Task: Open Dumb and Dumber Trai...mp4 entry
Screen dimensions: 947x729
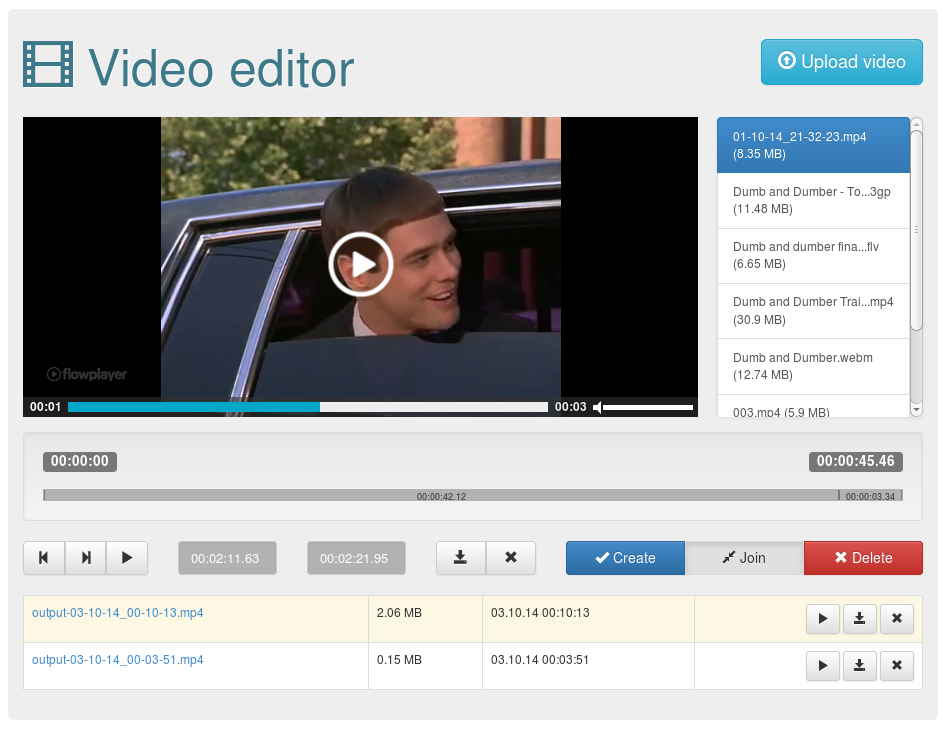Action: (x=813, y=311)
